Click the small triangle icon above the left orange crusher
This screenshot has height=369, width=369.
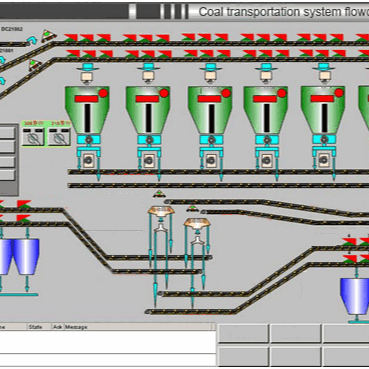159,194
